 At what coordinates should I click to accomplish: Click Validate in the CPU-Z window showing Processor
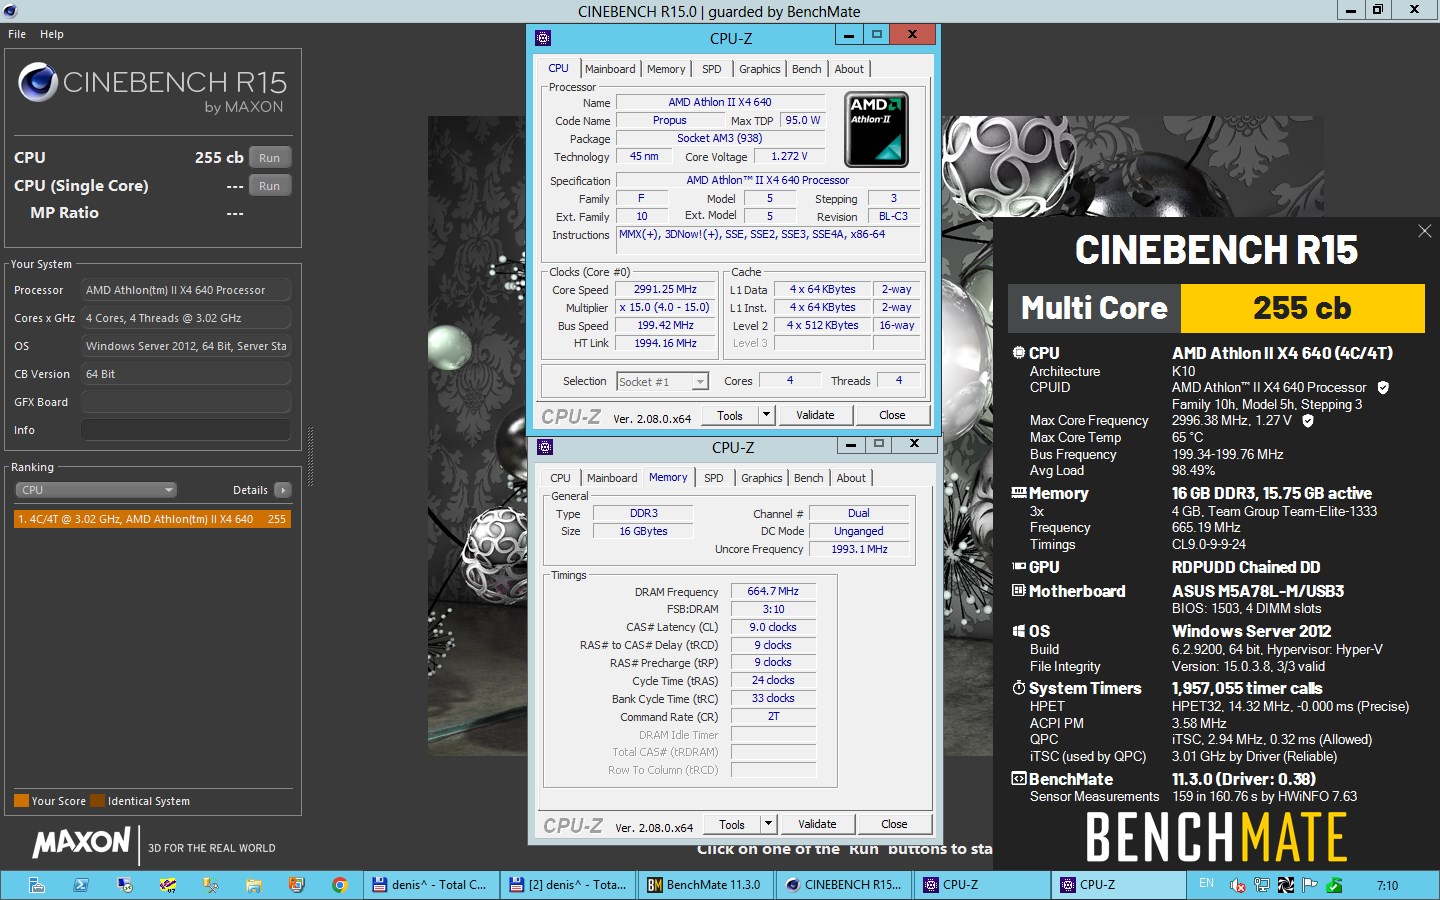(815, 415)
